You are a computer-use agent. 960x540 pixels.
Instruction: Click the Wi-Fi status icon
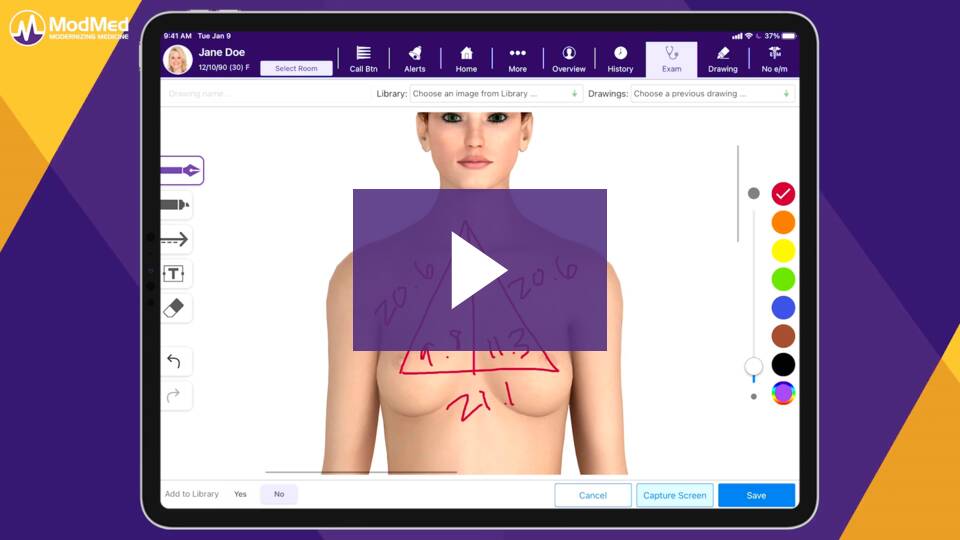tap(749, 36)
